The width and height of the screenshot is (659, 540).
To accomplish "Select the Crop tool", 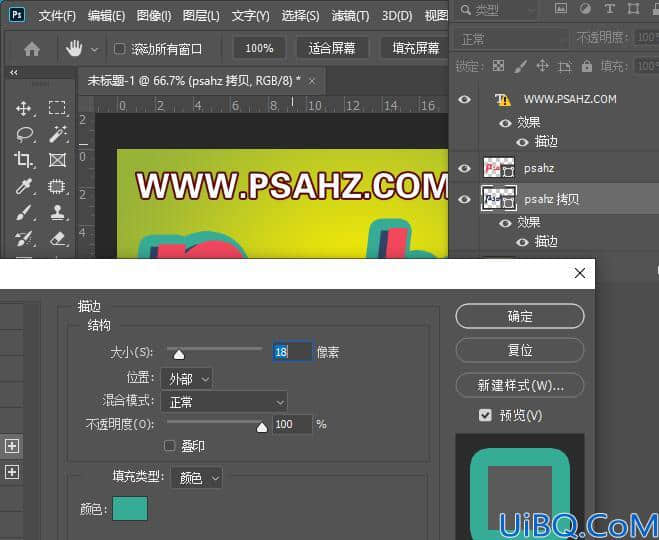I will 23,160.
